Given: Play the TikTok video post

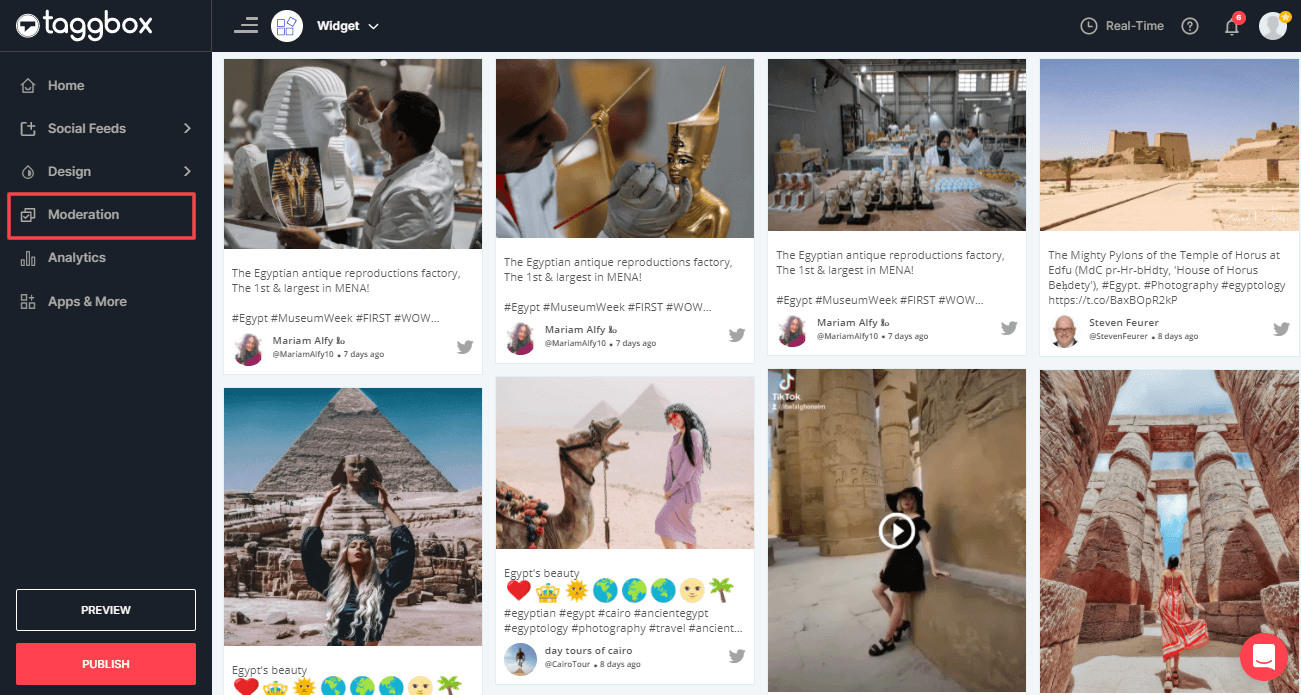Looking at the screenshot, I should click(896, 531).
